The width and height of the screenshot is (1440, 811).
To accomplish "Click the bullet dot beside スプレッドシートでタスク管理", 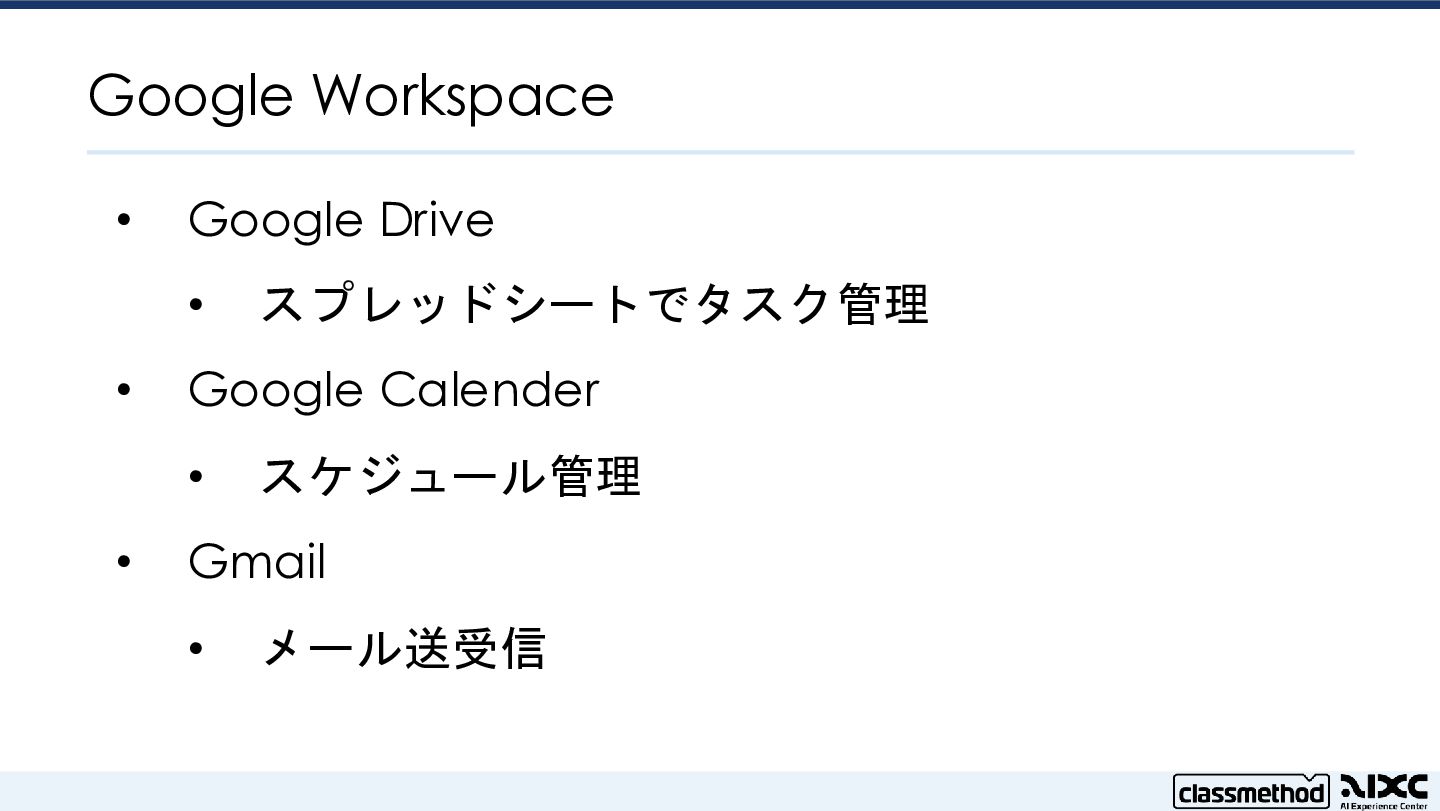I will click(196, 305).
